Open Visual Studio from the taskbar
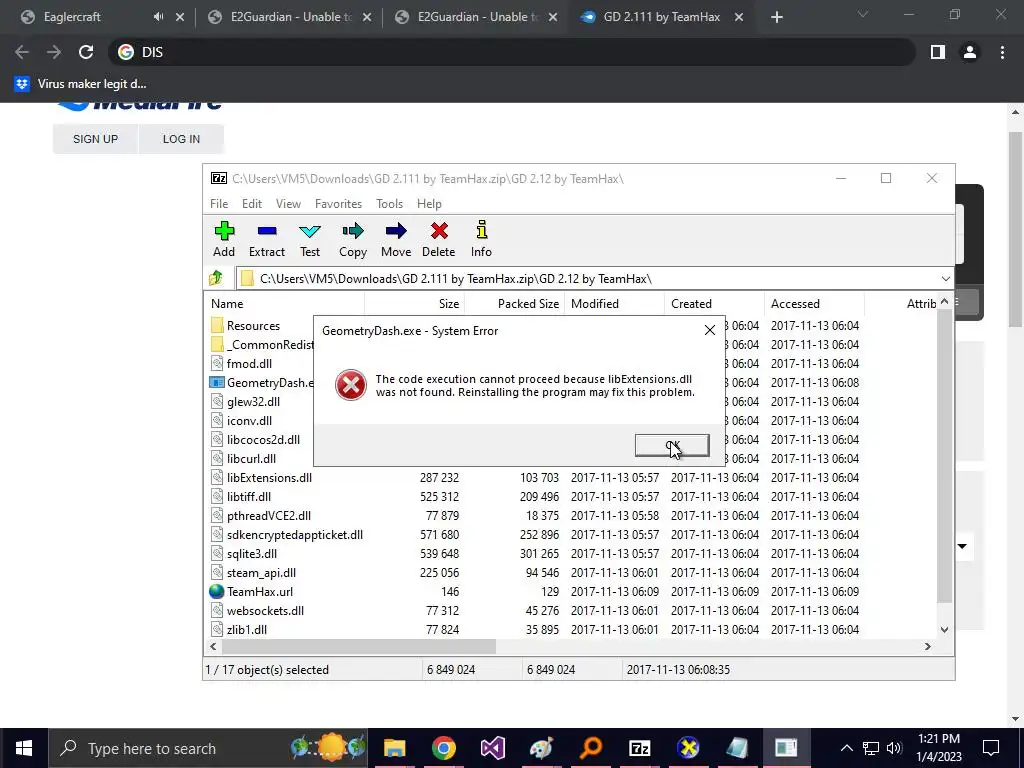 point(492,748)
